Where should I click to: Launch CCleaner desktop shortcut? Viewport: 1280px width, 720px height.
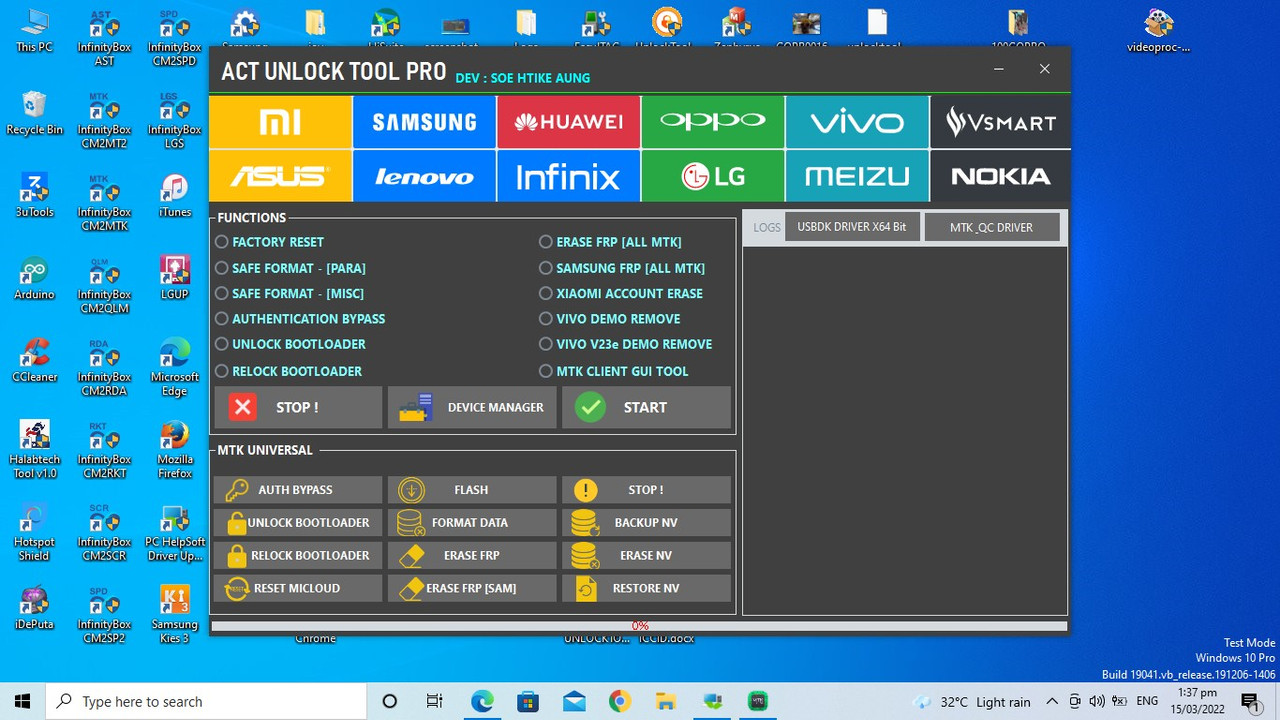click(34, 361)
